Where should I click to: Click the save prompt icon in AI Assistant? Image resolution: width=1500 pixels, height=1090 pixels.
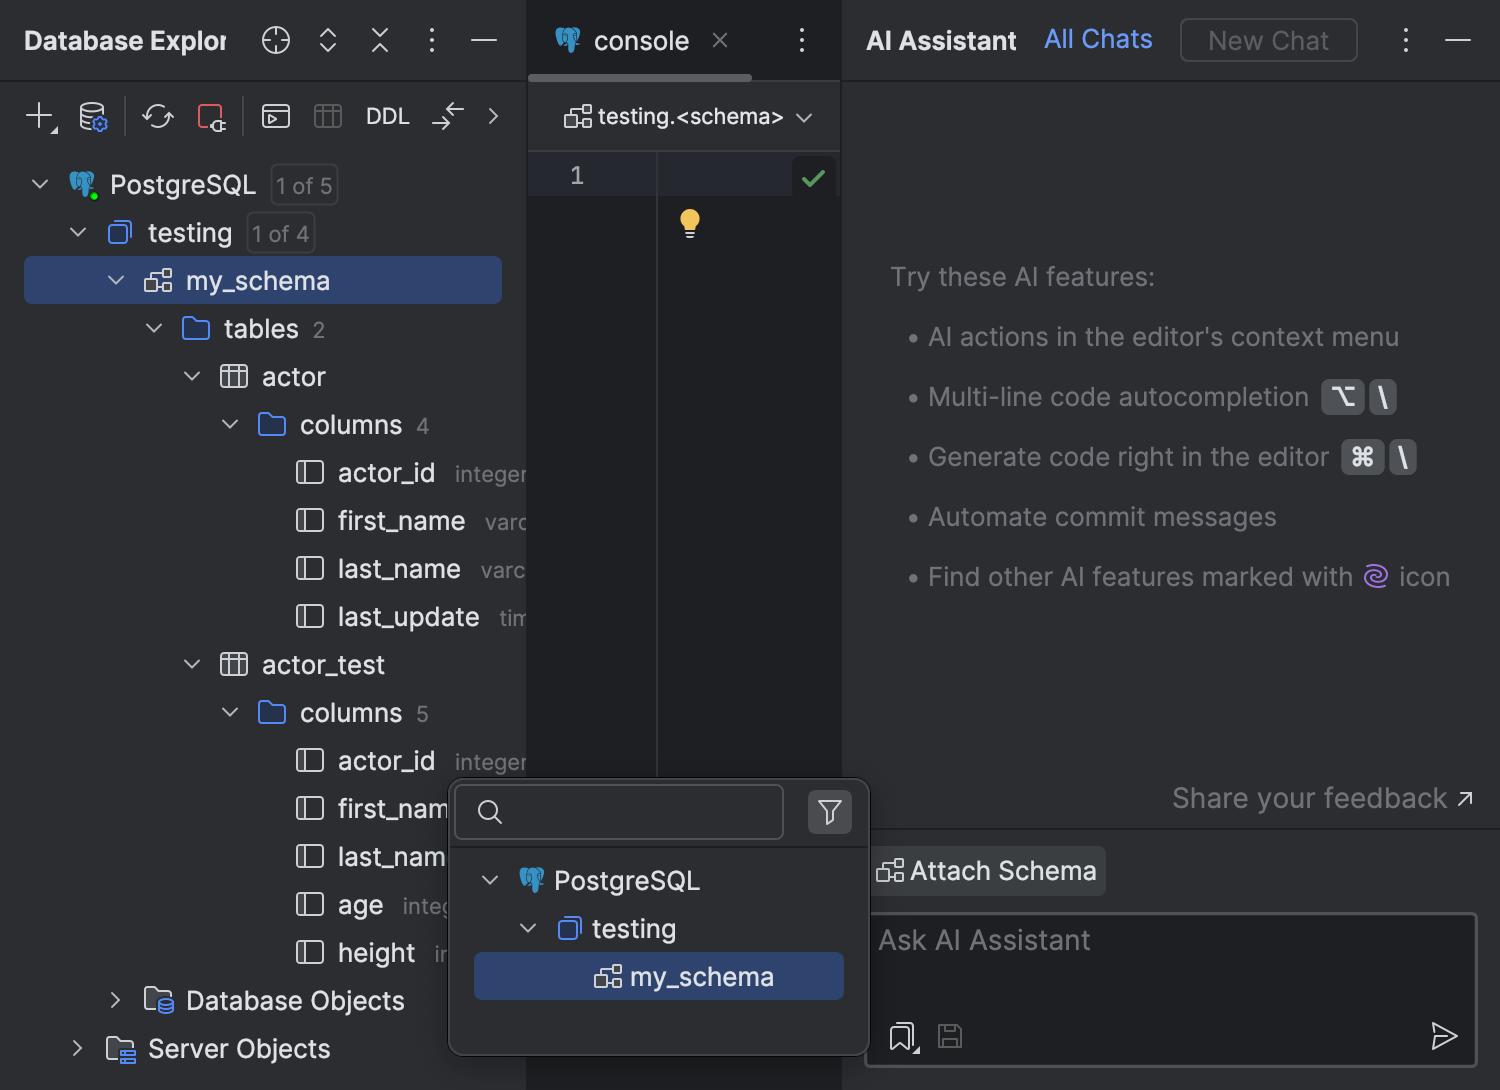[x=949, y=1036]
